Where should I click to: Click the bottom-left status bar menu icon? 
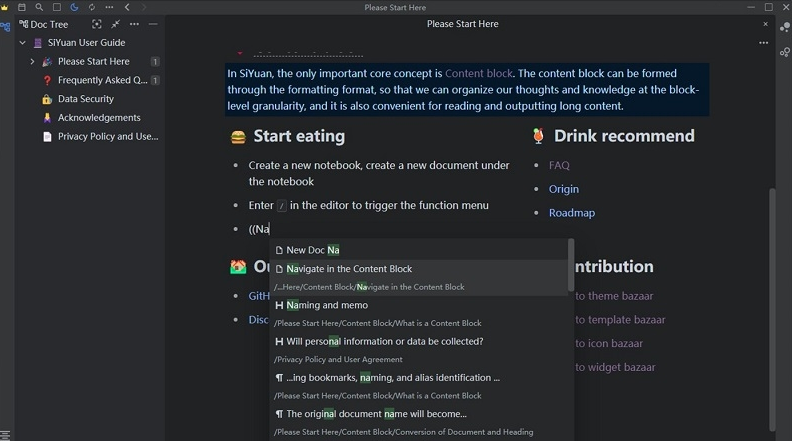coord(5,435)
